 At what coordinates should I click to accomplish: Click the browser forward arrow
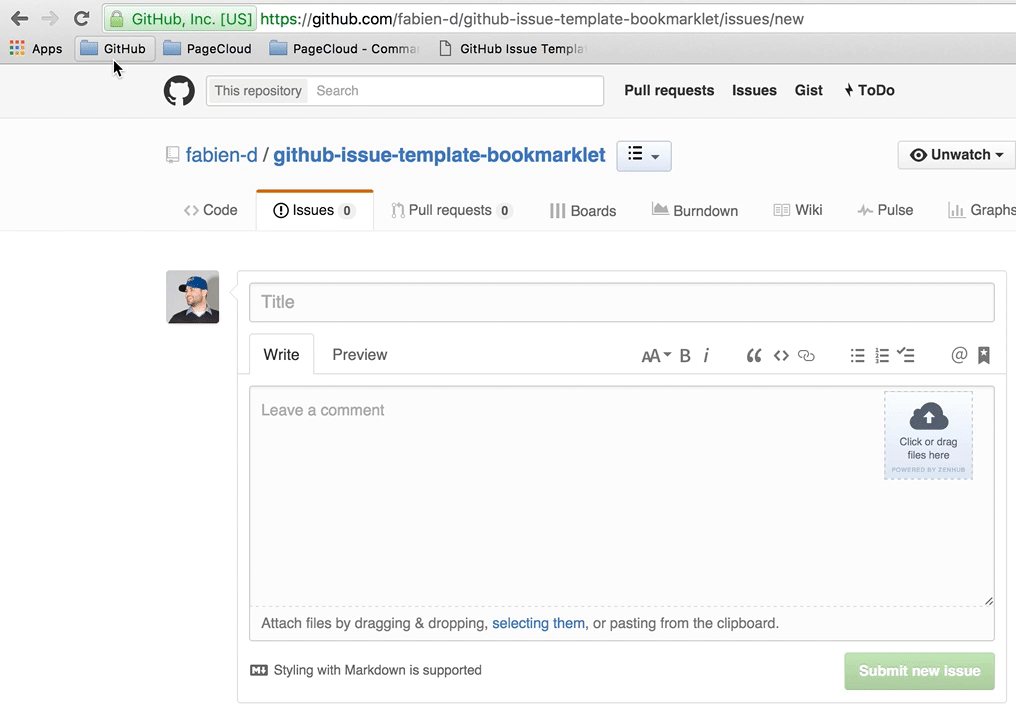(x=50, y=18)
